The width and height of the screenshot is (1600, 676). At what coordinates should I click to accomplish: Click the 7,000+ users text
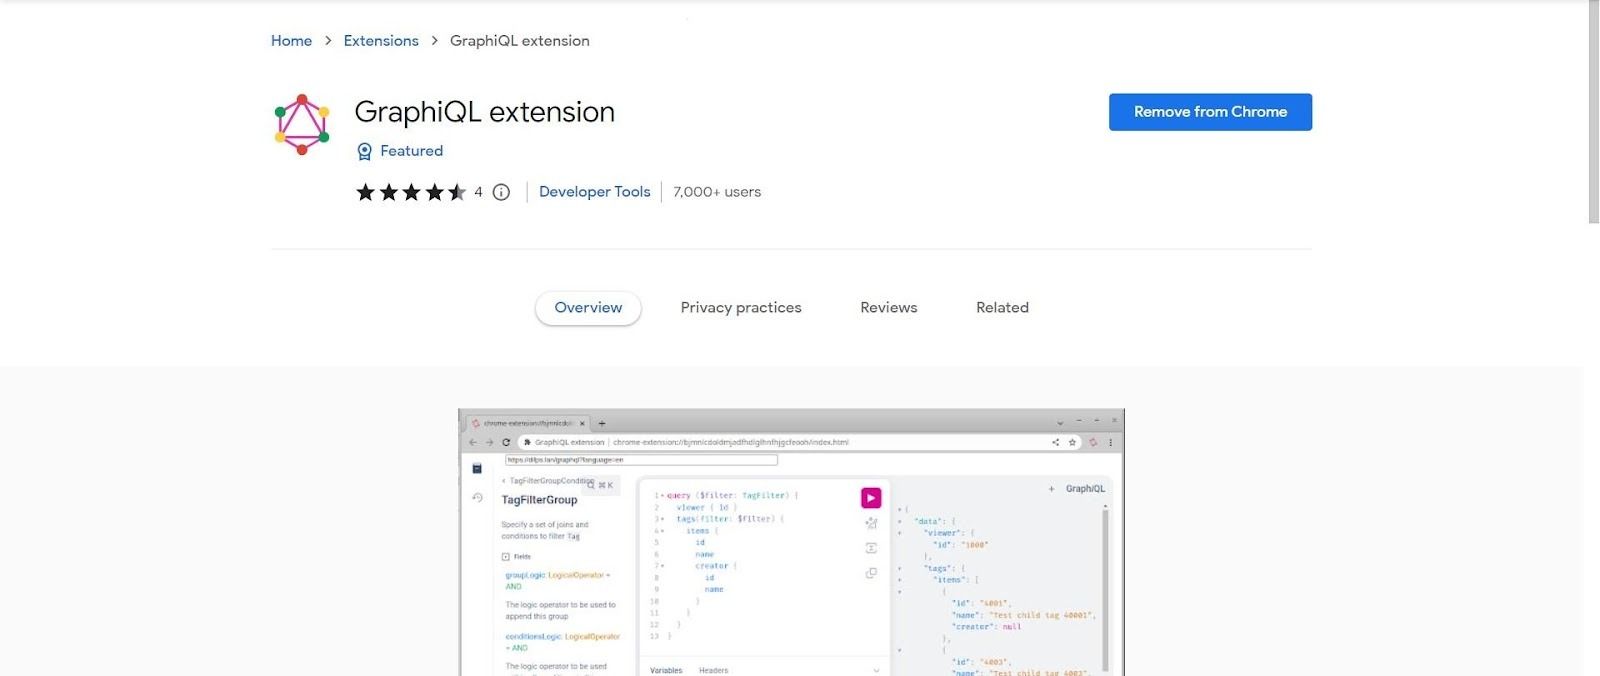pos(717,192)
